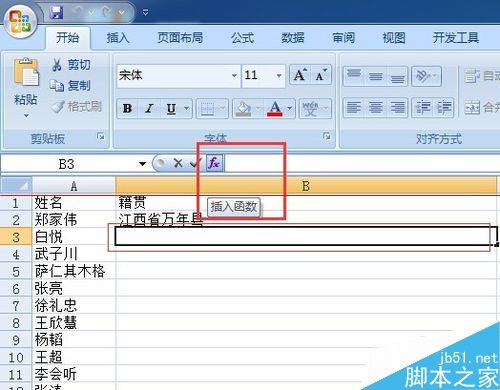Click the merge cells icon
Viewport: 500px width, 390px height.
click(x=472, y=107)
